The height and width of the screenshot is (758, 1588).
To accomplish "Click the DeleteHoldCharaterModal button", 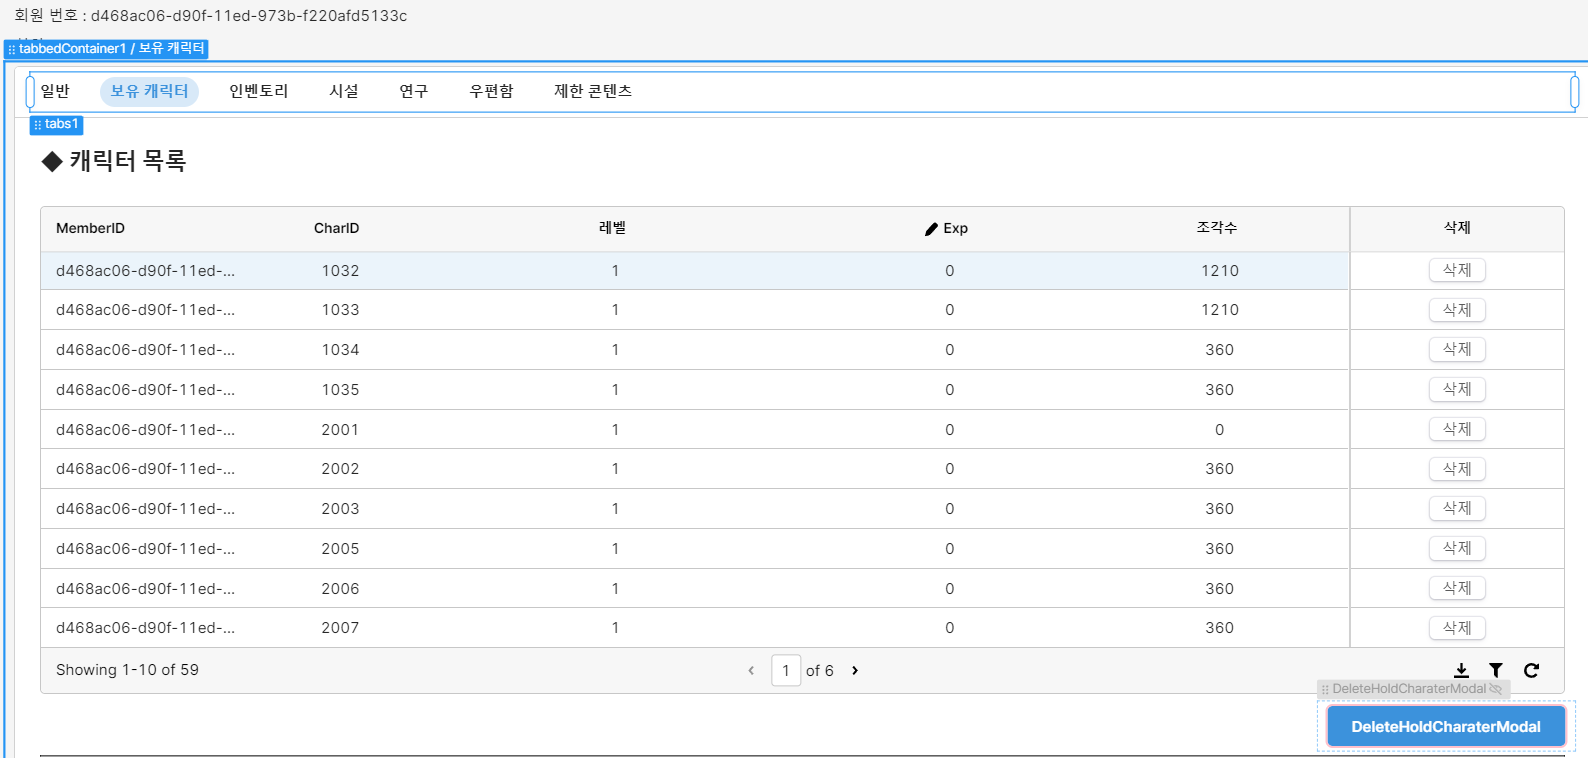I will pos(1446,727).
